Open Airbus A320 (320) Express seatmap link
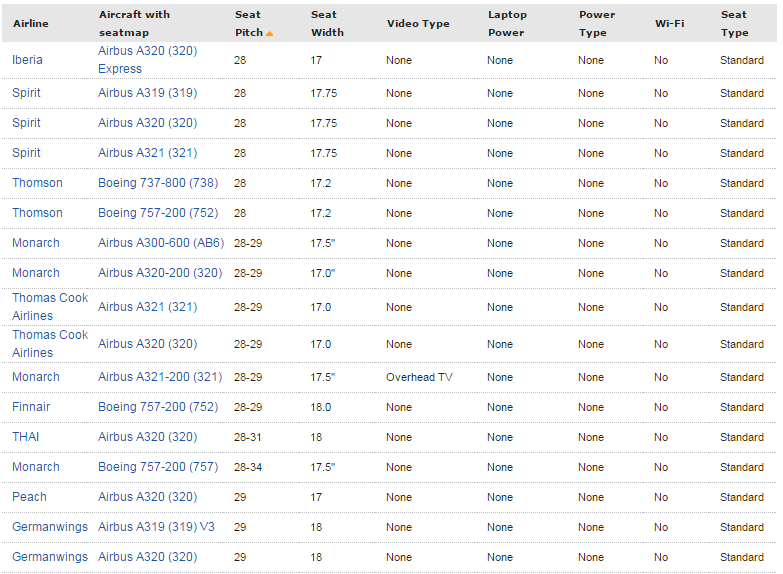 pyautogui.click(x=147, y=60)
